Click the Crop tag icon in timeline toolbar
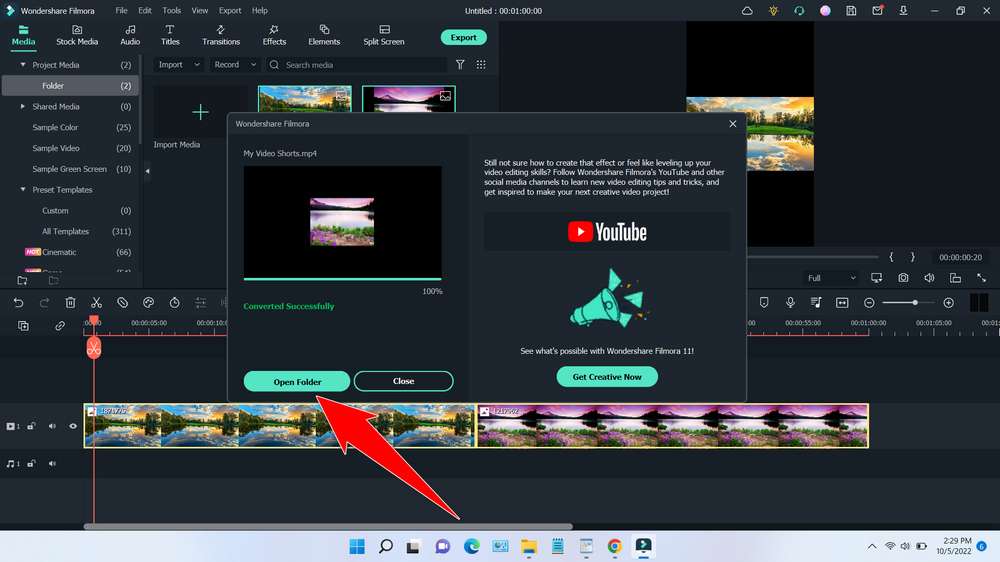Viewport: 1000px width, 562px height. coord(122,303)
